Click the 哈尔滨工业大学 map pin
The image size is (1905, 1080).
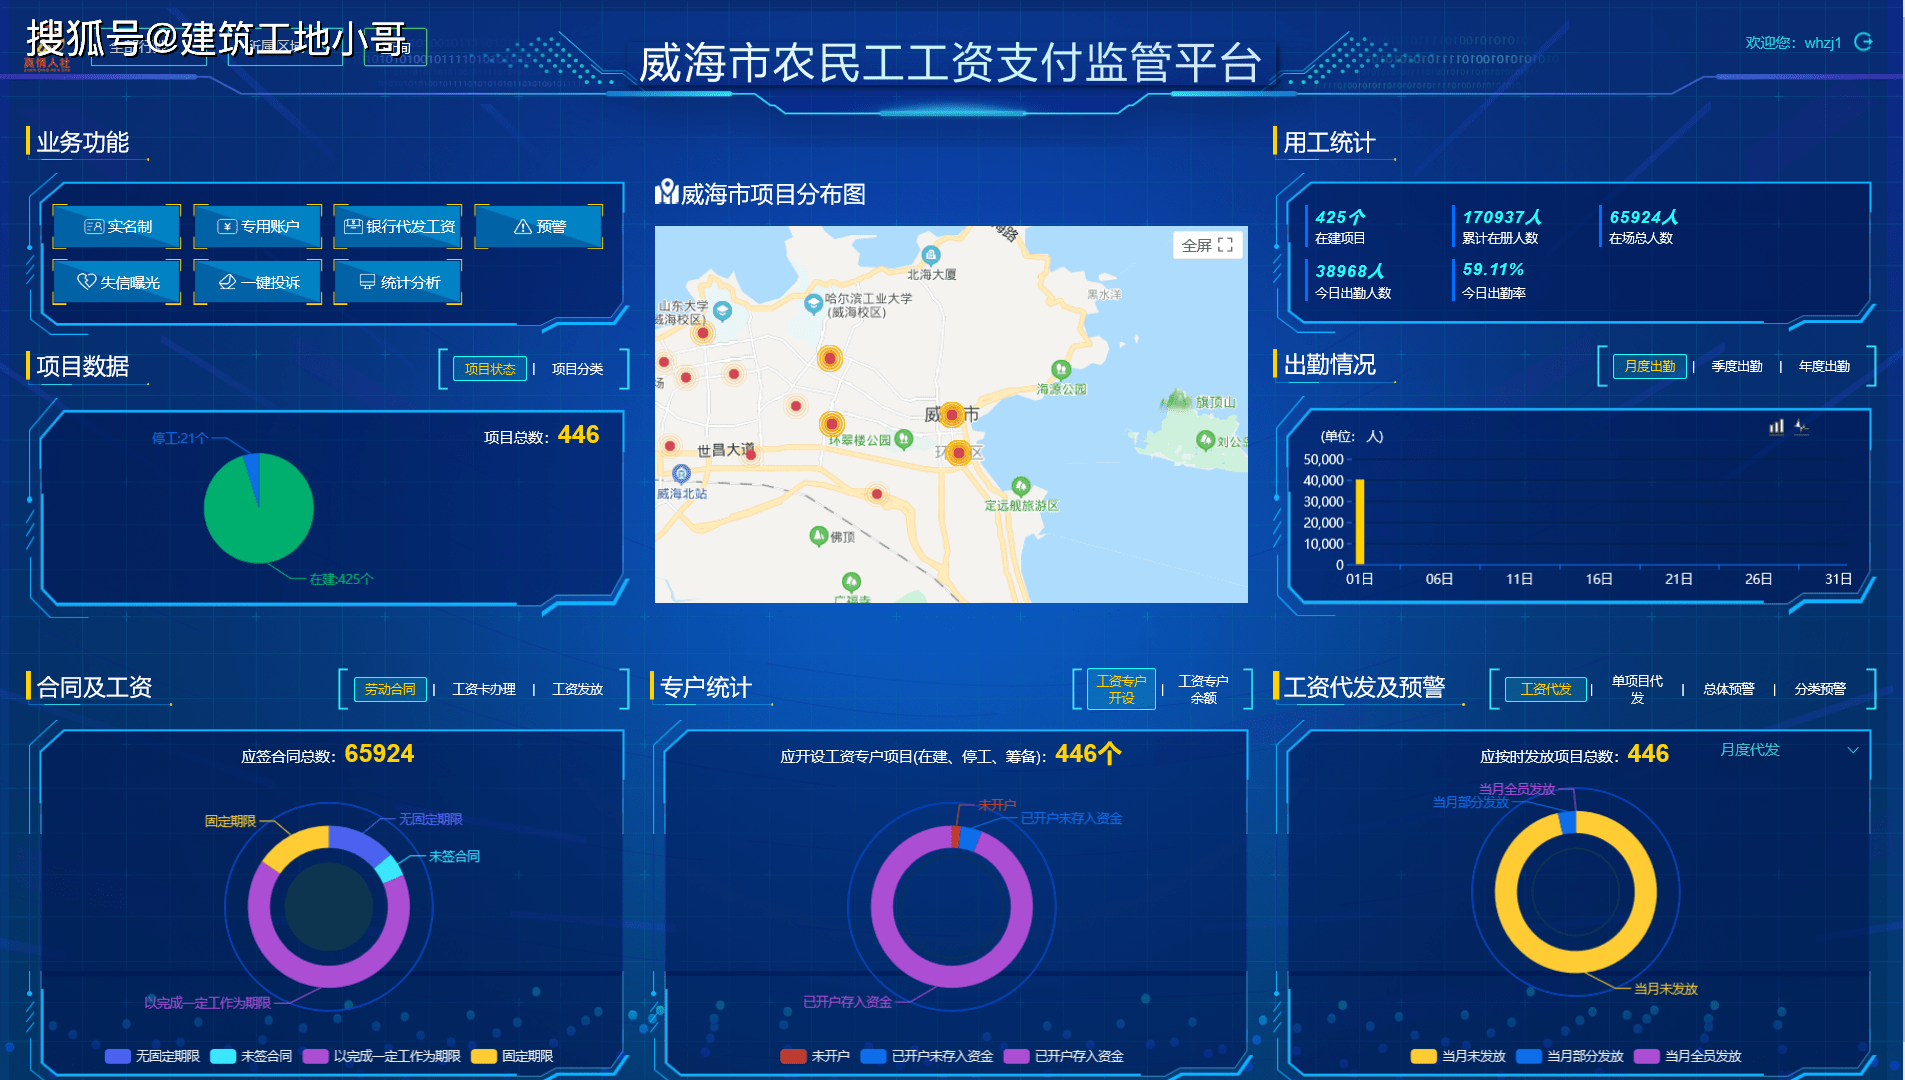813,304
